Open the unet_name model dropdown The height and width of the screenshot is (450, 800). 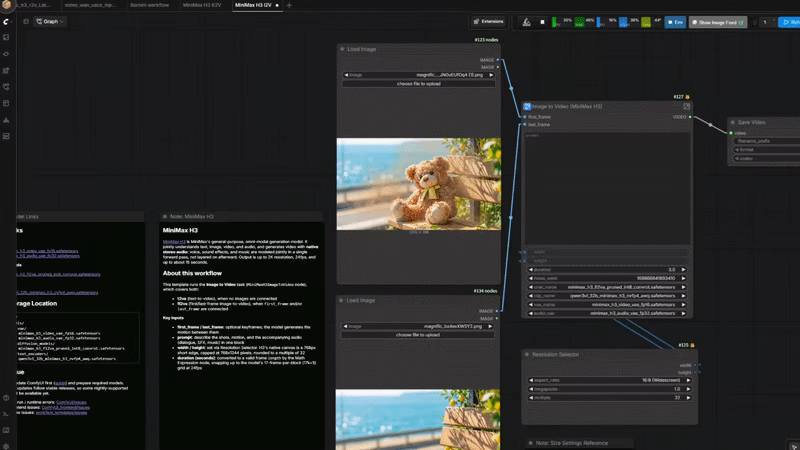pyautogui.click(x=607, y=287)
